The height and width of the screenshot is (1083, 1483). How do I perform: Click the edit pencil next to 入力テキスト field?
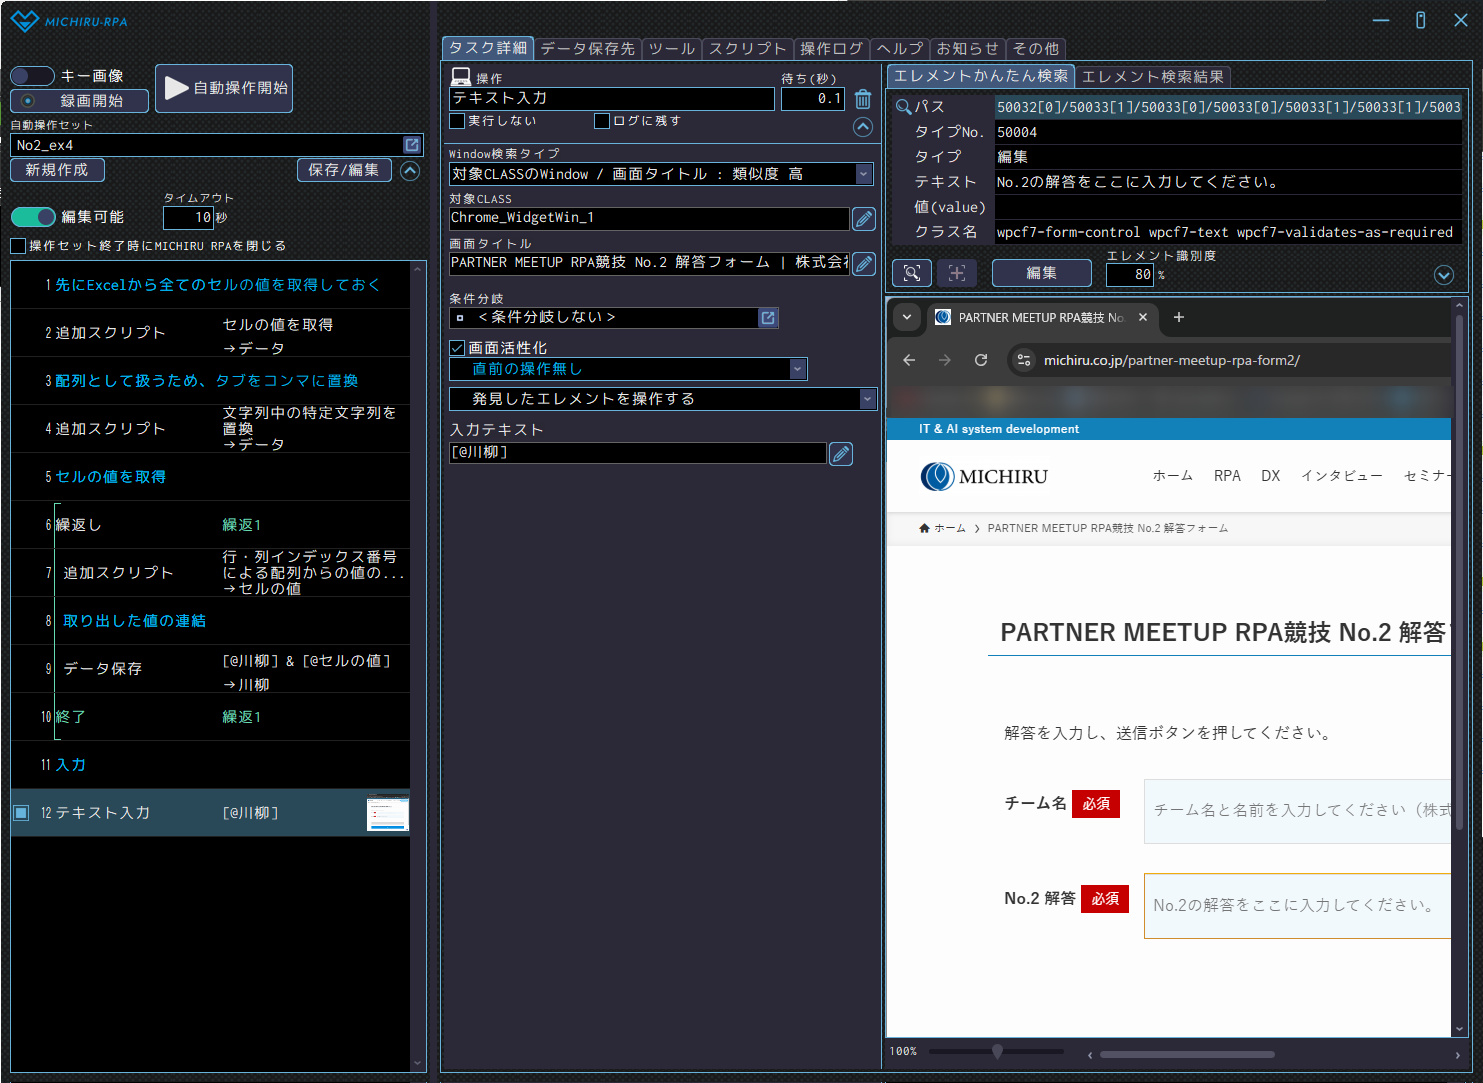pos(841,454)
